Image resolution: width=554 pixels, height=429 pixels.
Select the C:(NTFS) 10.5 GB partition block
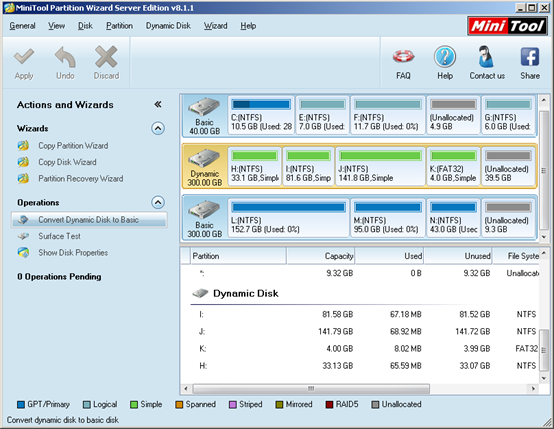click(x=261, y=115)
